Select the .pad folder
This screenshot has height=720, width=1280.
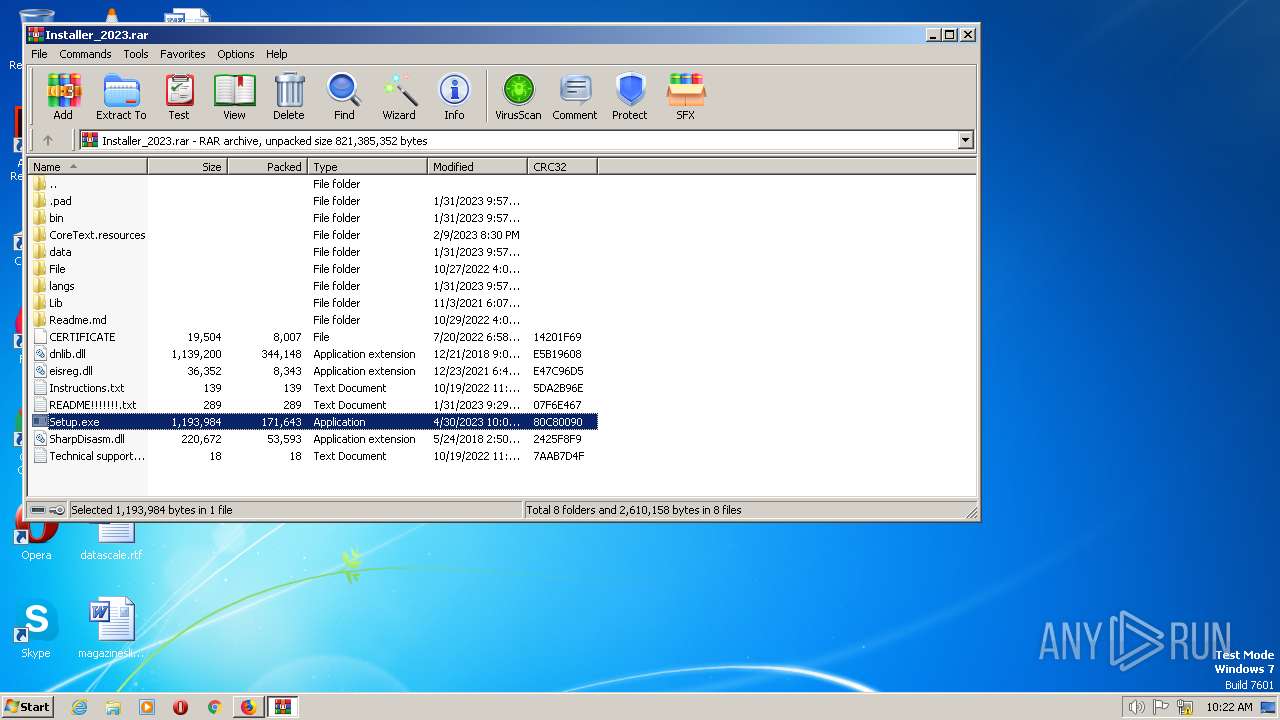[x=313, y=201]
